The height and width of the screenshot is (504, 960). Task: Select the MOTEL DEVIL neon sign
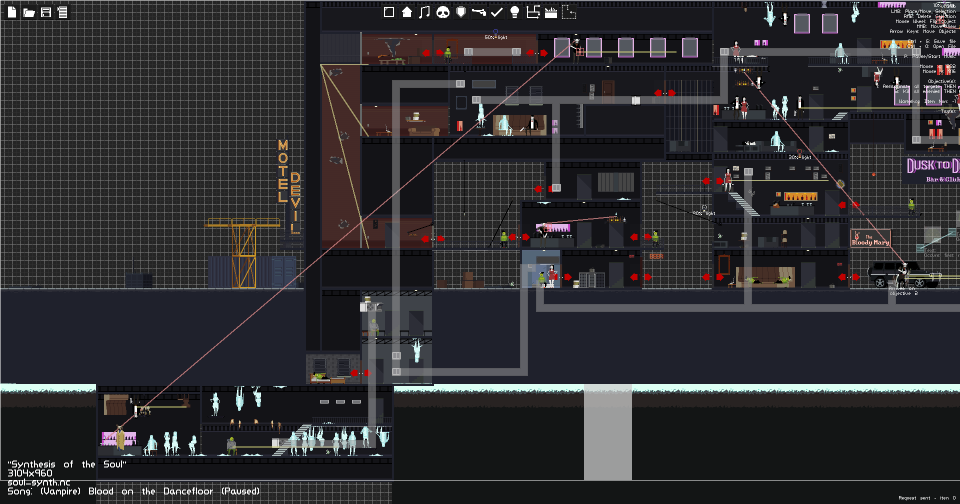coord(290,187)
